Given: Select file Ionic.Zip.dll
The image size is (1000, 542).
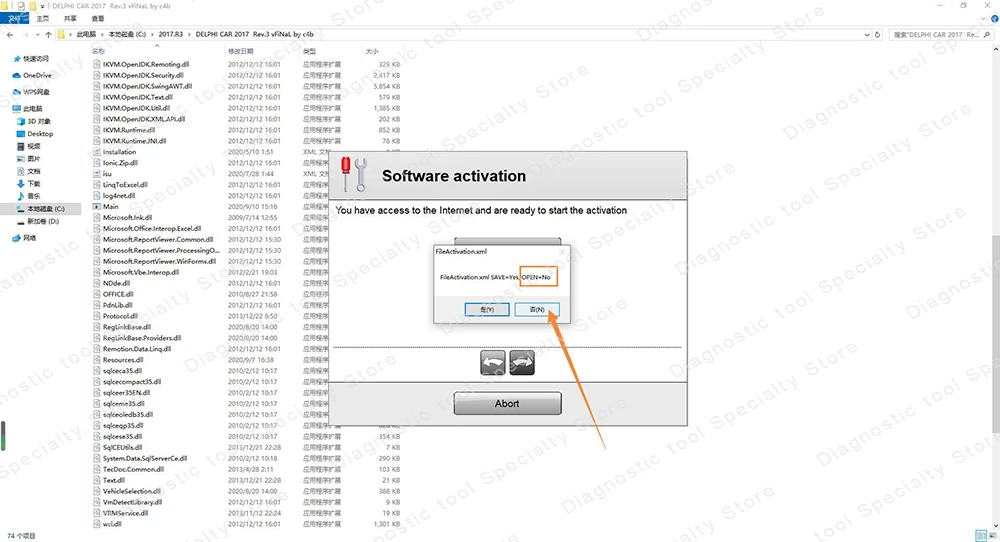Looking at the screenshot, I should 120,163.
